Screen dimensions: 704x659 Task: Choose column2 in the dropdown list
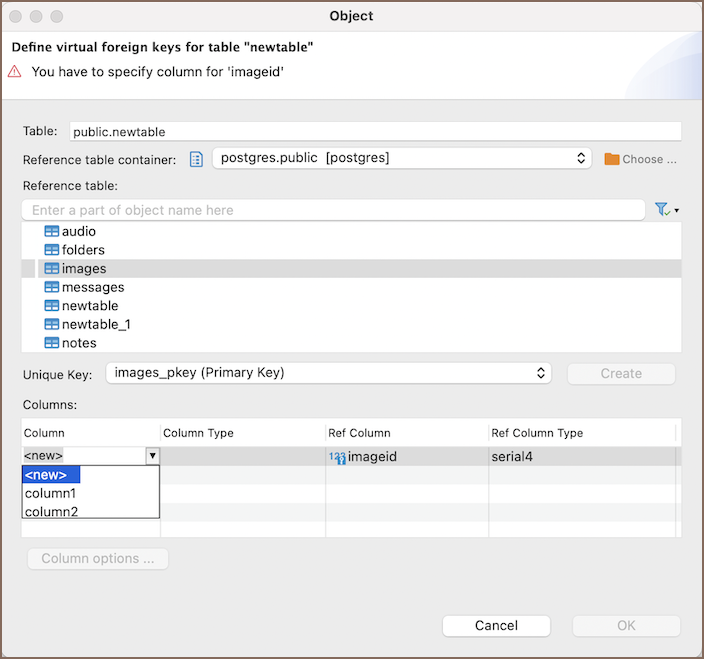[x=51, y=512]
